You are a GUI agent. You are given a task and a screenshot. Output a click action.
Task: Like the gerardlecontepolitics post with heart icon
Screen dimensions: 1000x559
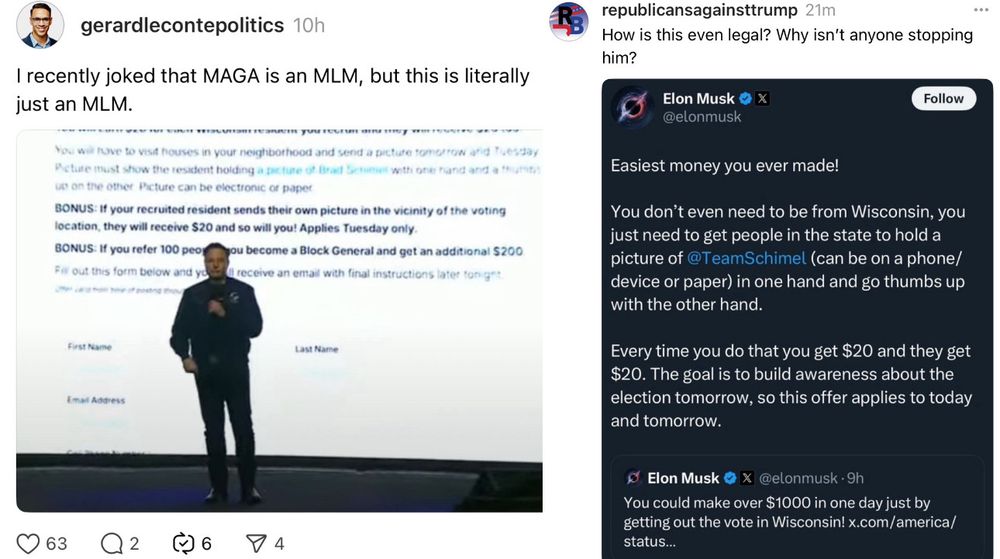(x=29, y=543)
